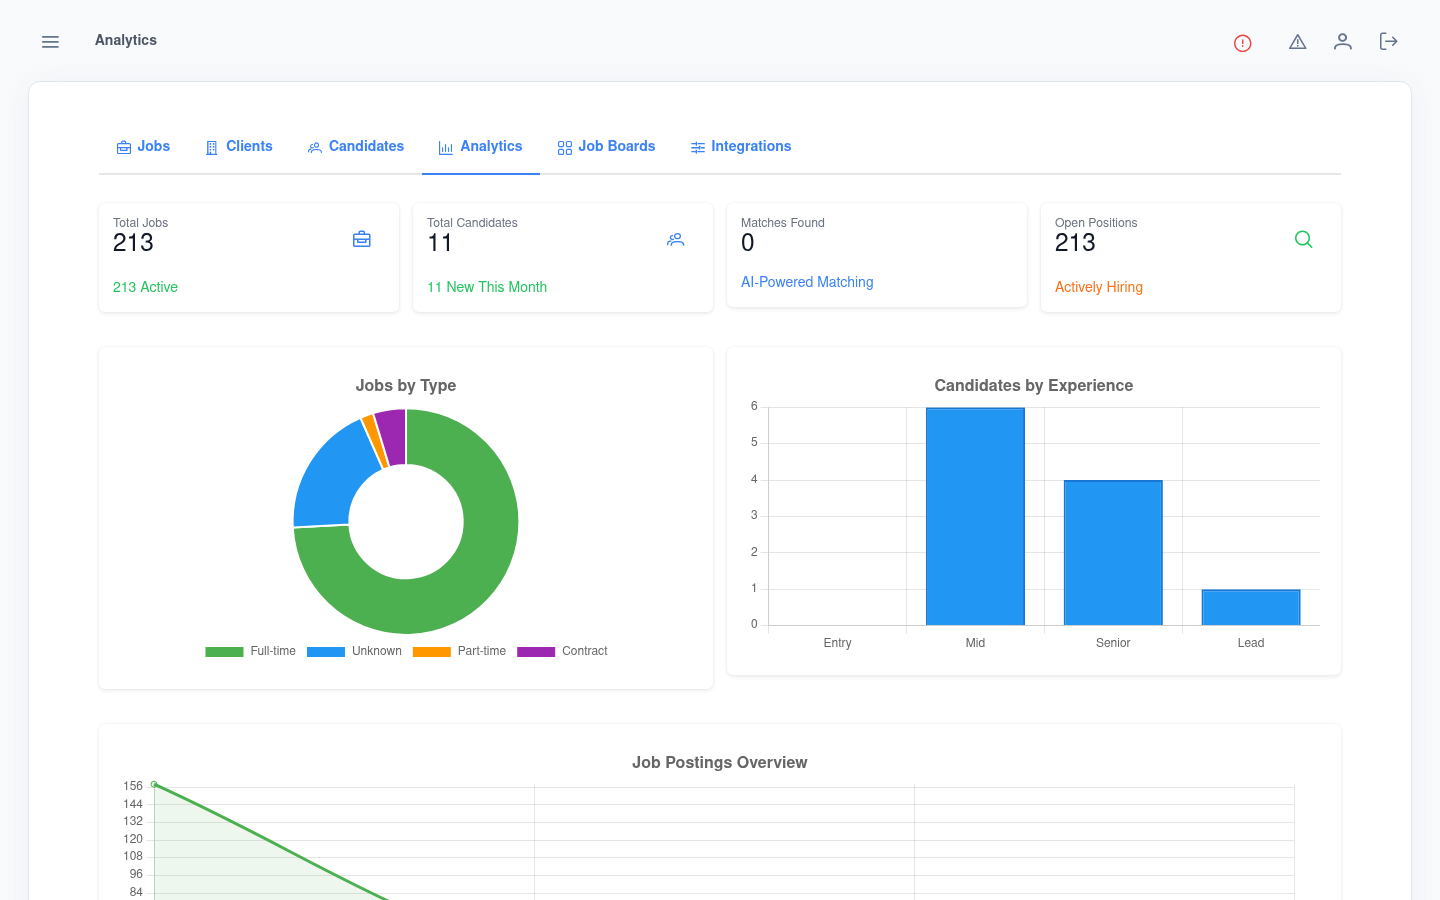Click the logout icon

pyautogui.click(x=1388, y=41)
